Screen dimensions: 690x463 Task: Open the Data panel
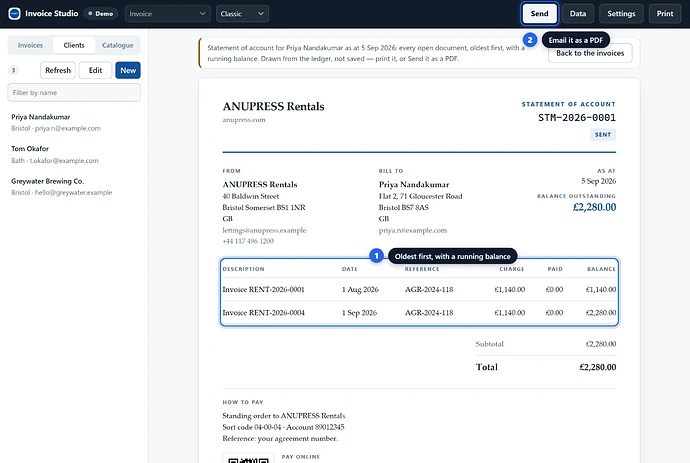(578, 14)
